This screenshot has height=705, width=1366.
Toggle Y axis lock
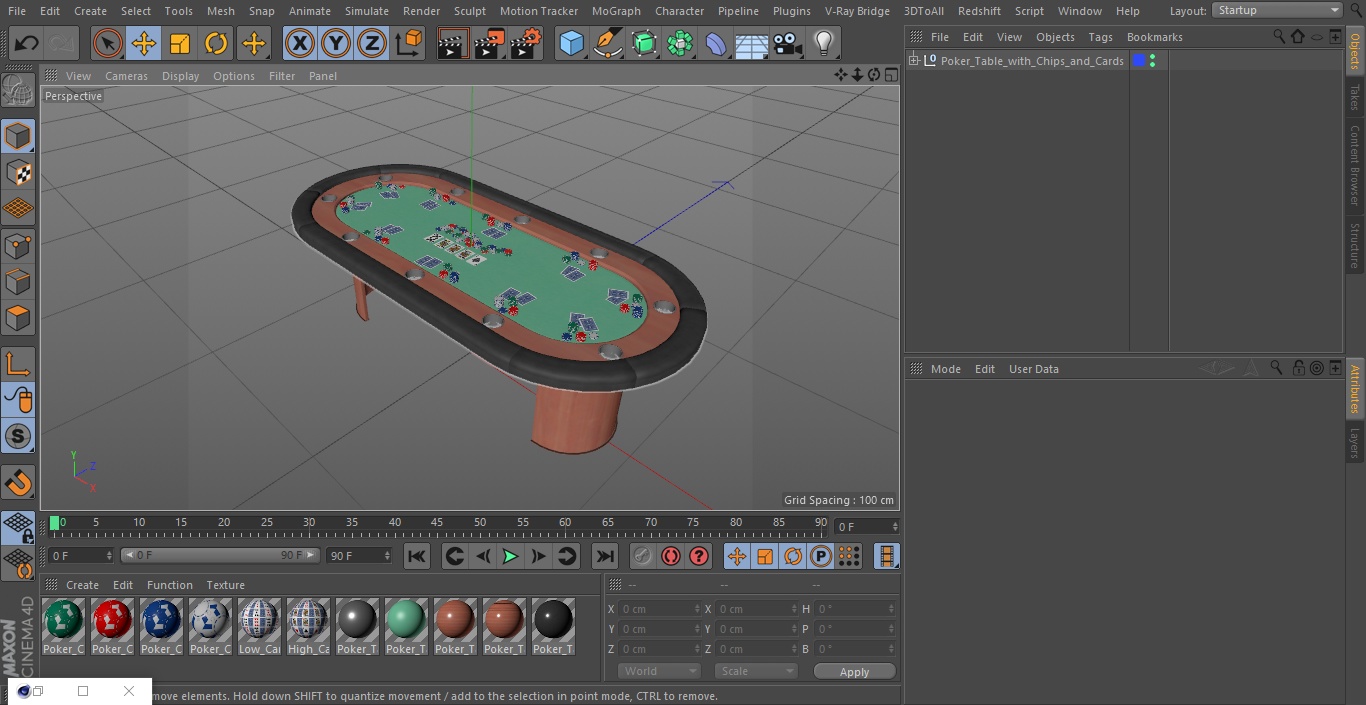click(x=336, y=43)
